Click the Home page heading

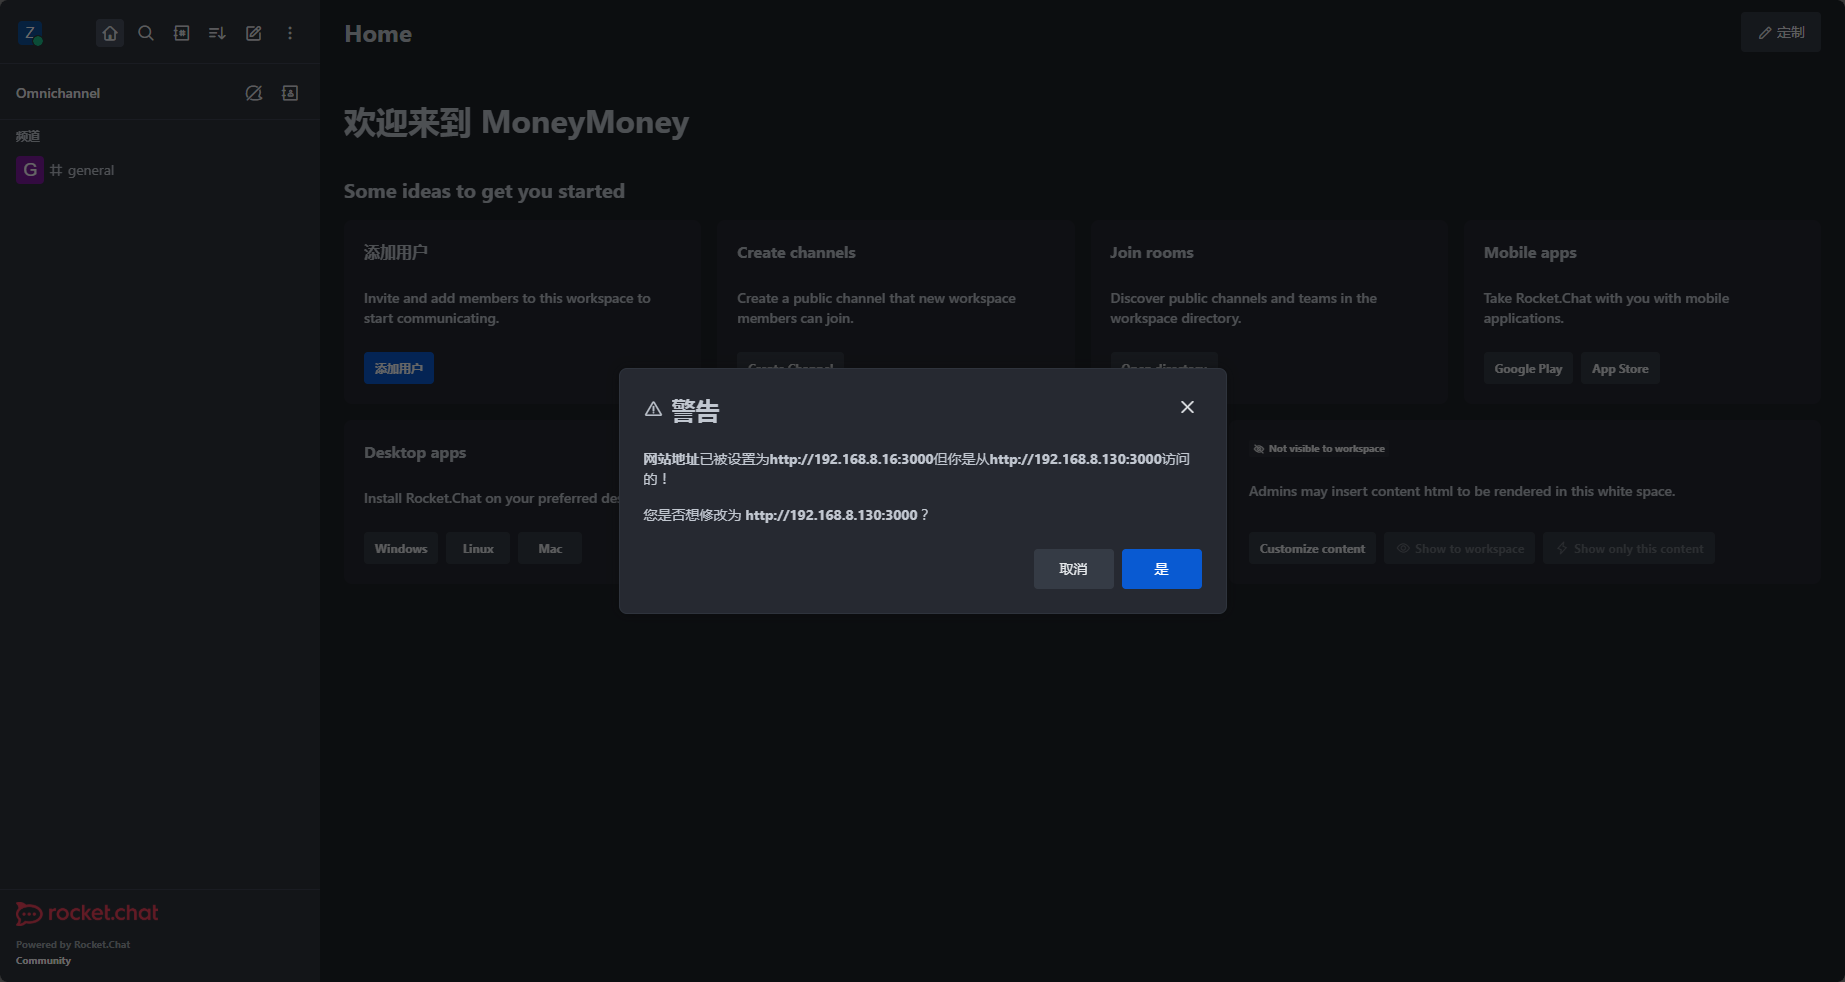378,34
